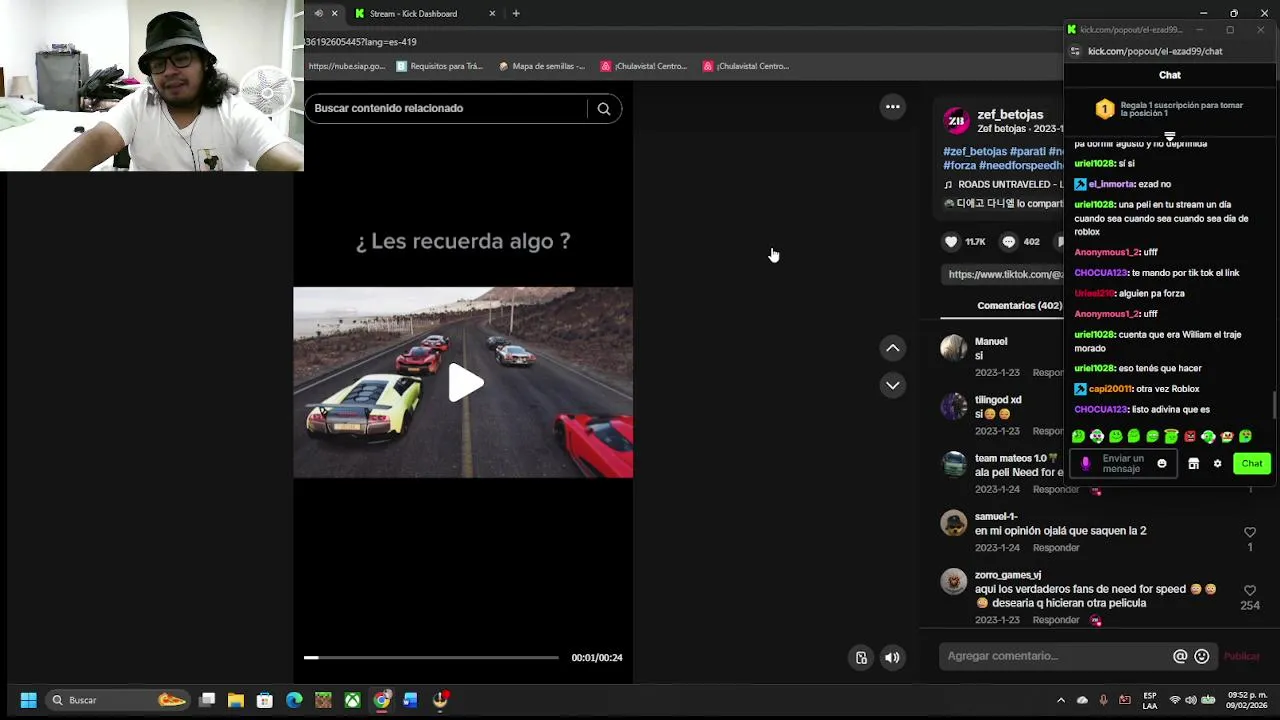Open the Windows Start menu
The image size is (1280, 720).
[28, 700]
